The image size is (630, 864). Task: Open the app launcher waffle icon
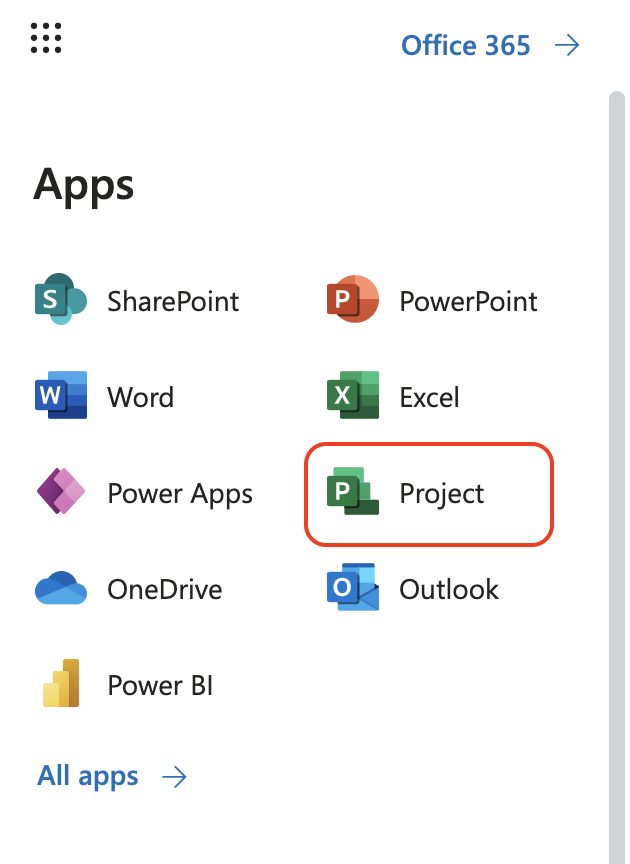click(46, 38)
